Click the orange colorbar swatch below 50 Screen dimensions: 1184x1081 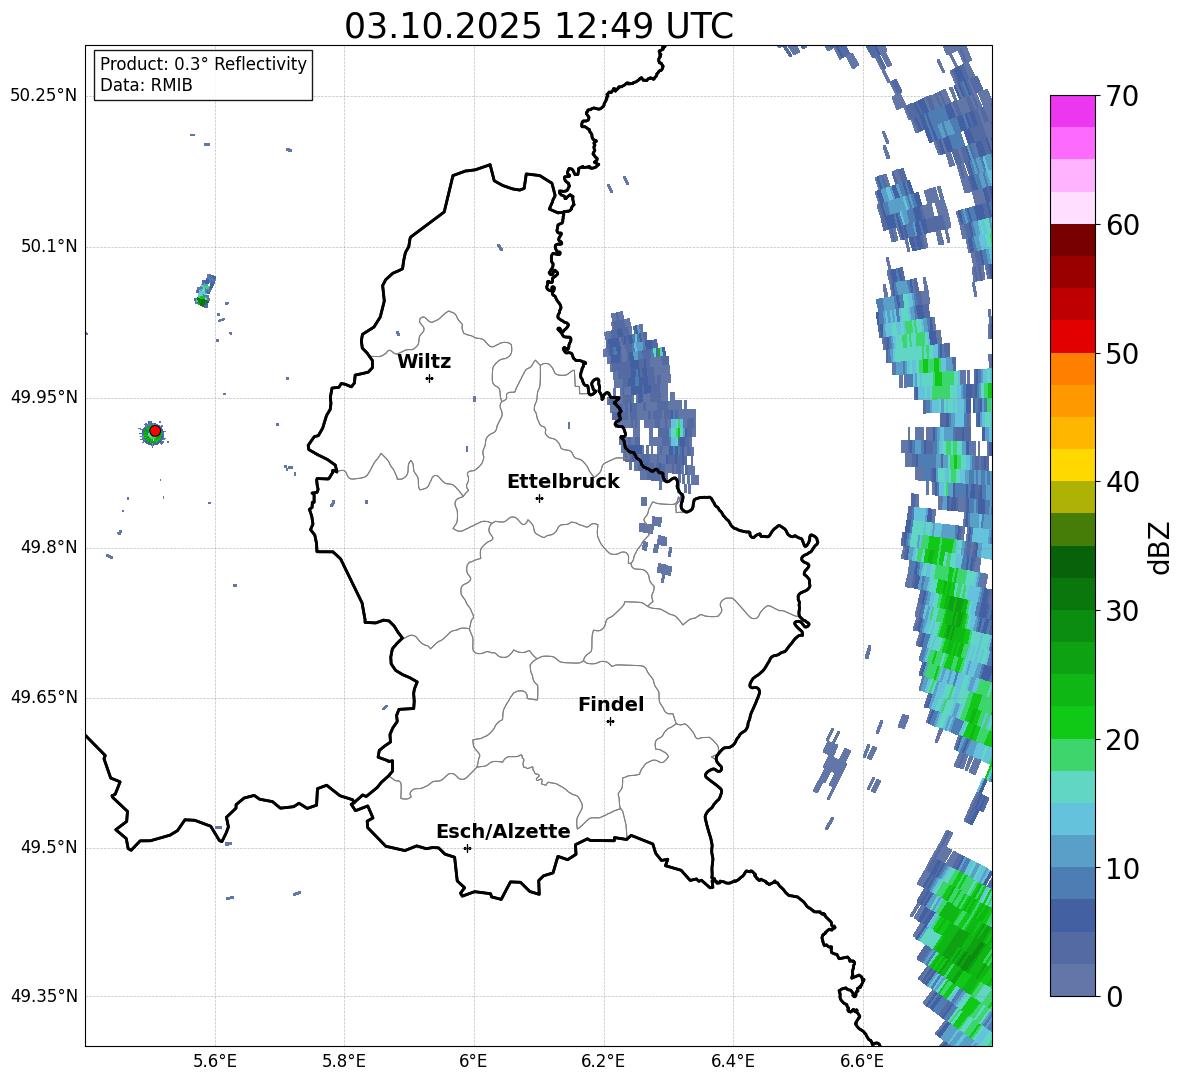click(1072, 368)
